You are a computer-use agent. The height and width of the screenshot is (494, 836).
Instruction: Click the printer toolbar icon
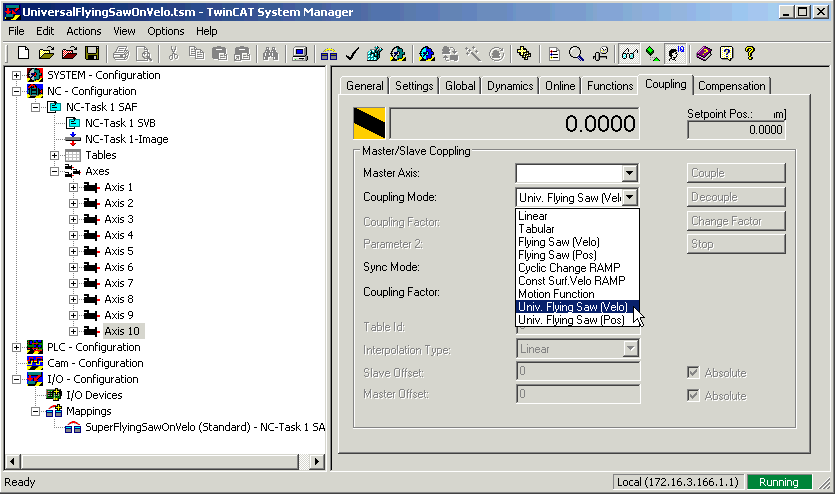coord(121,53)
